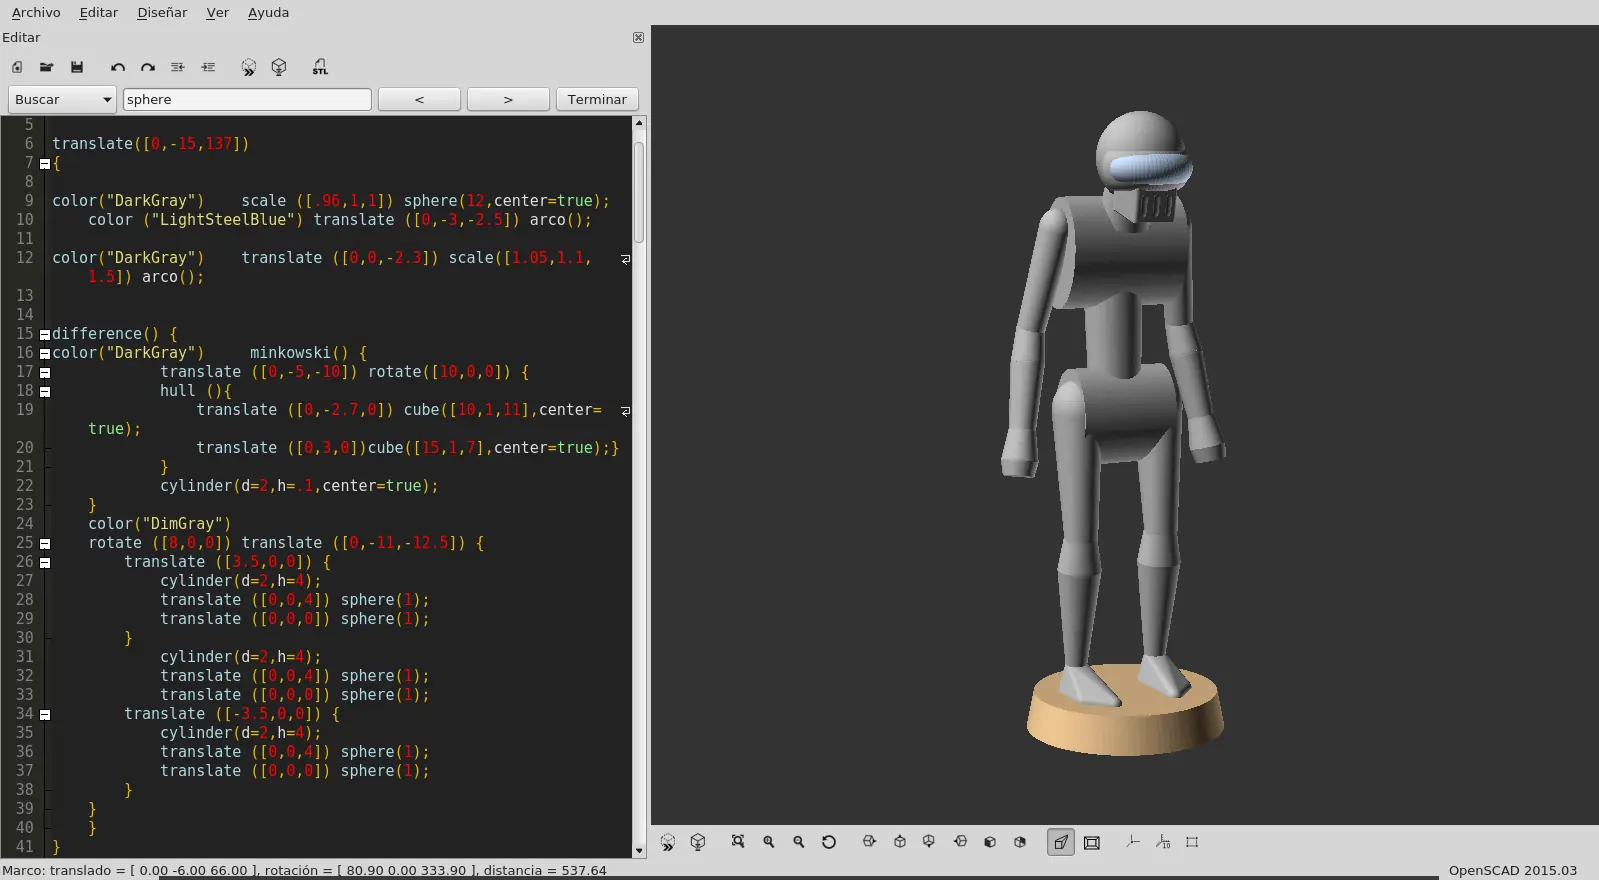Switch to the Back view
Image resolution: width=1599 pixels, height=880 pixels.
pyautogui.click(x=1020, y=842)
